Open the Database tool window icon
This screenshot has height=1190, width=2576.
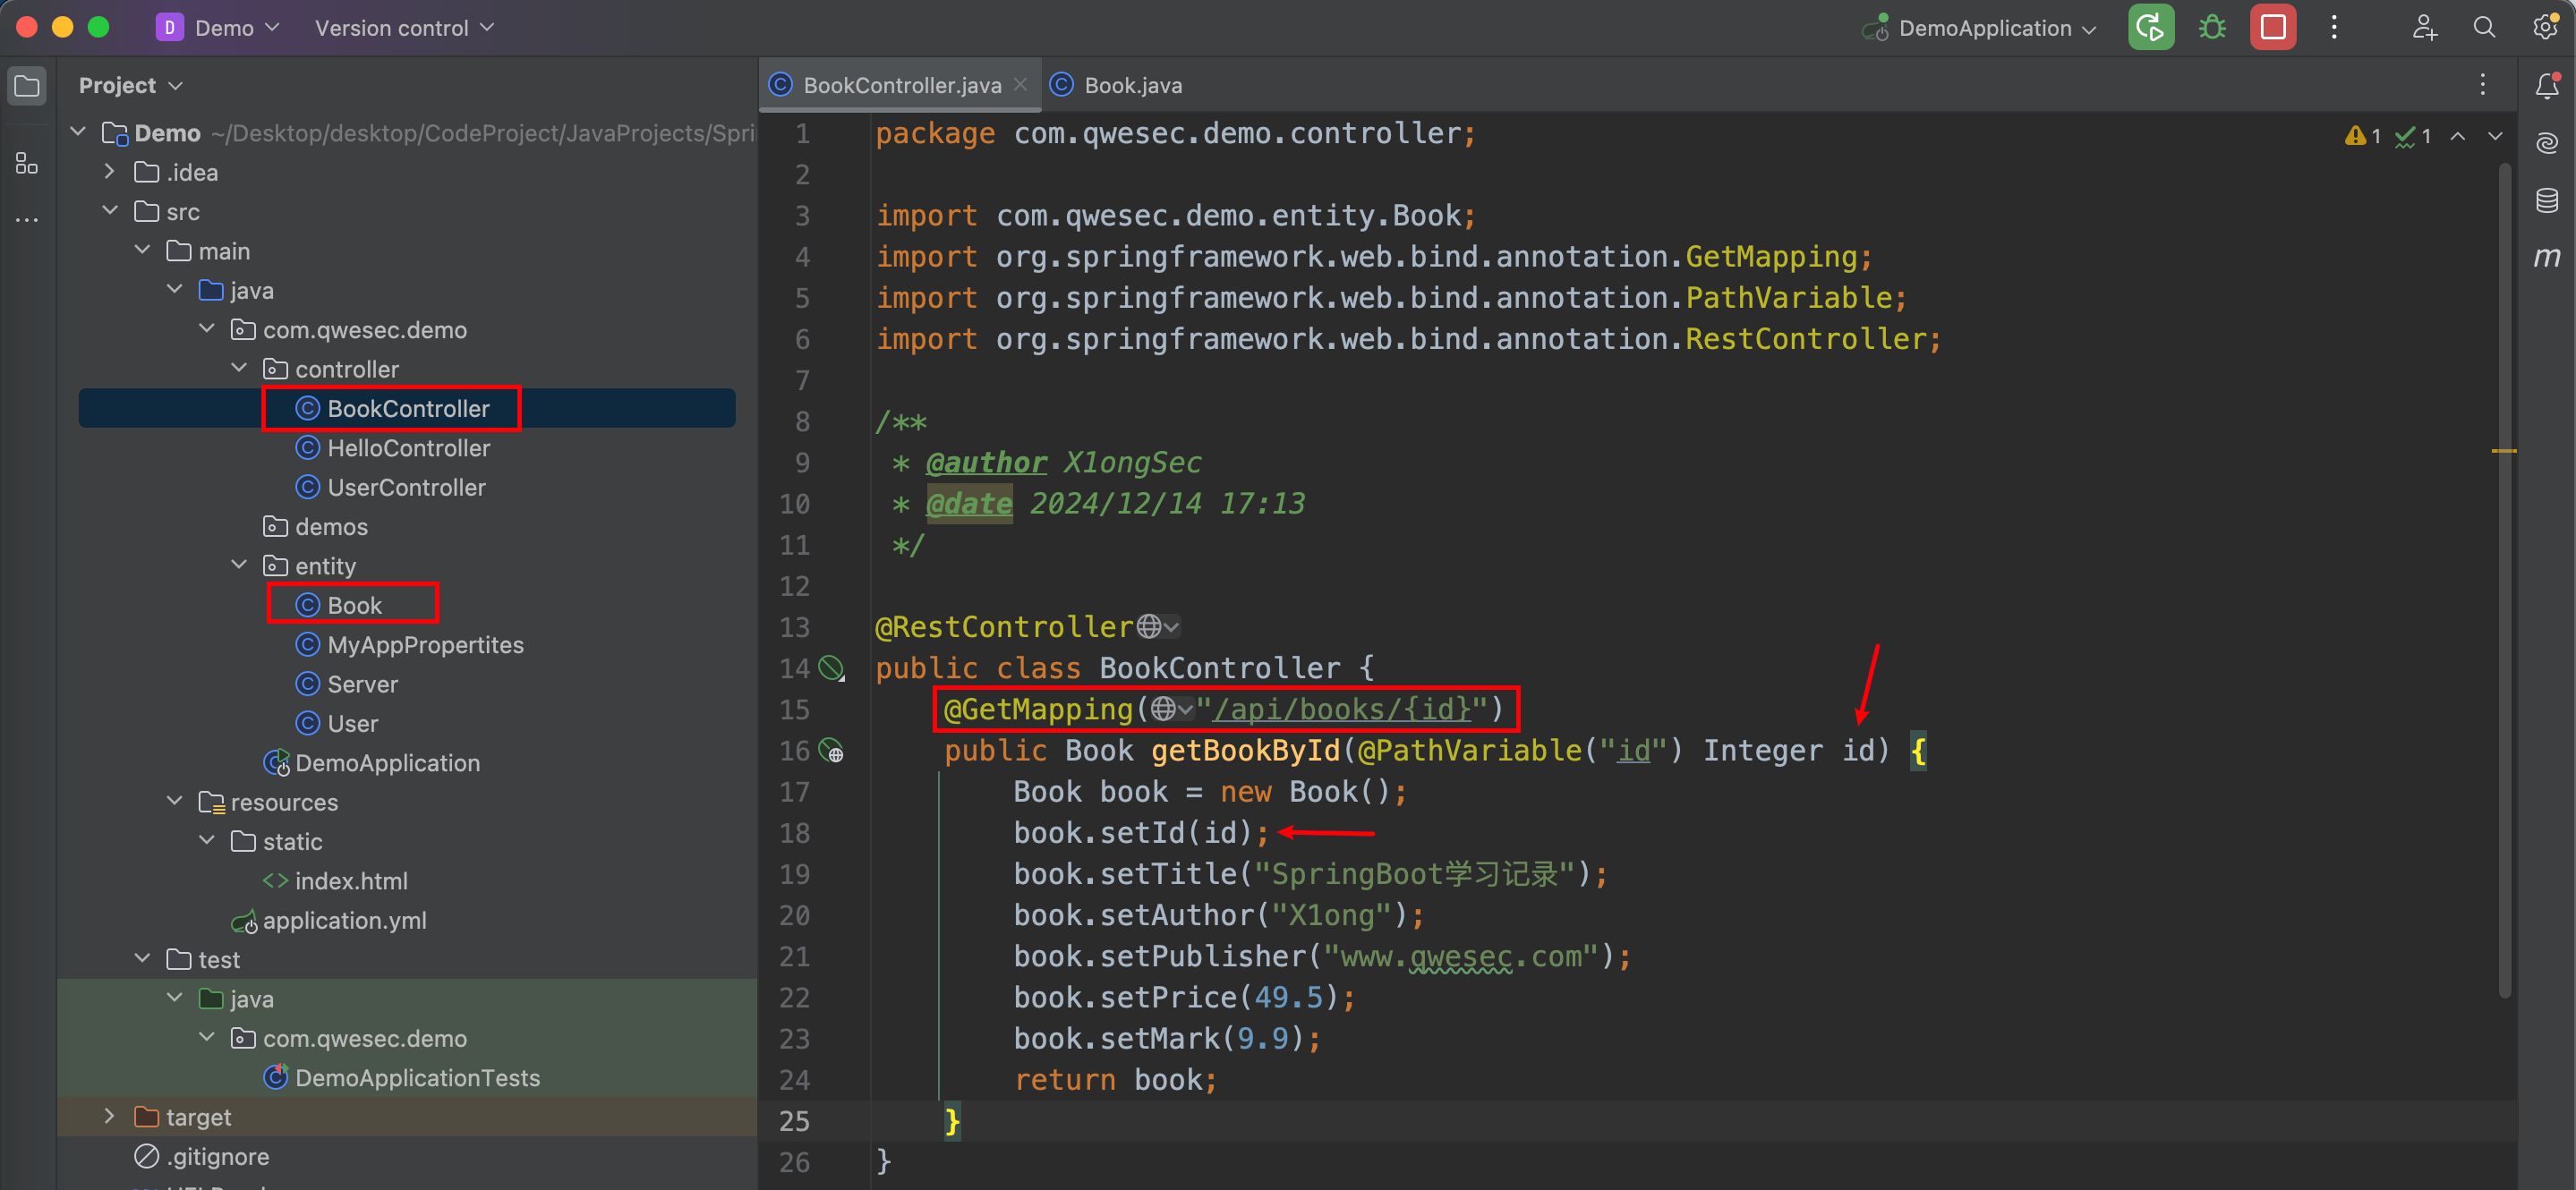click(x=2547, y=200)
